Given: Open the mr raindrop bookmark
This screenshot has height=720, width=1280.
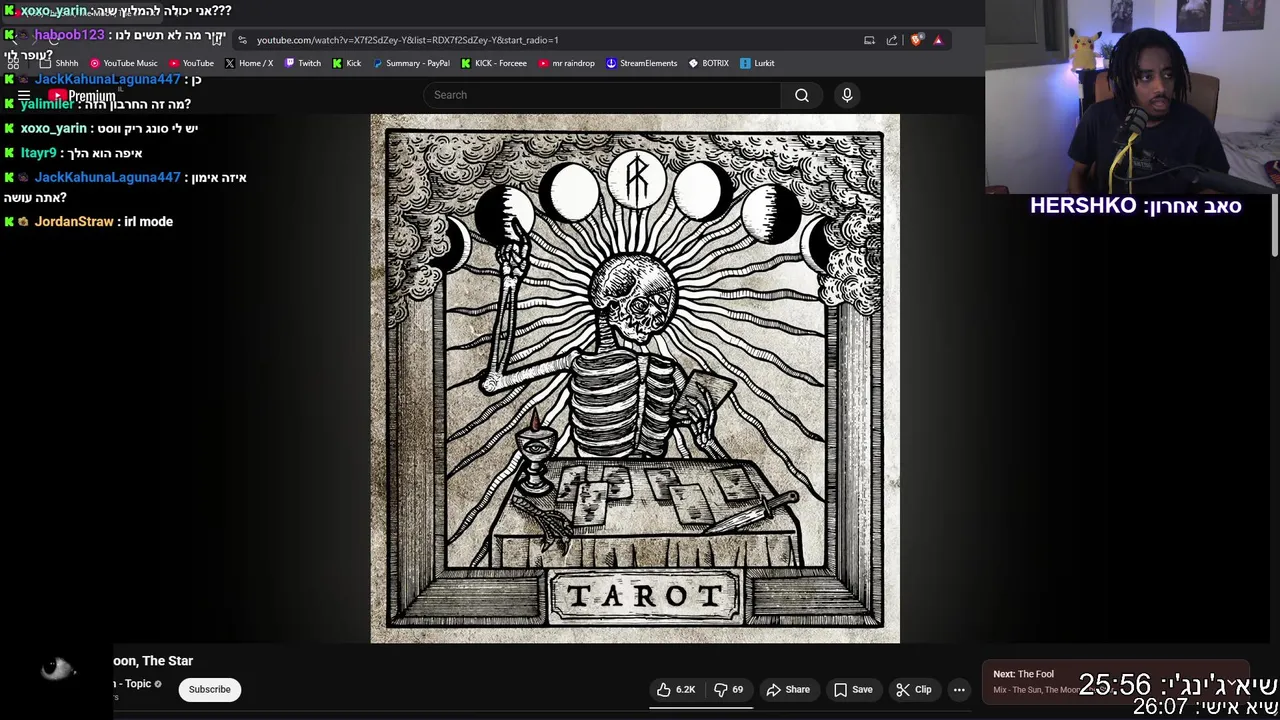Looking at the screenshot, I should tap(566, 63).
